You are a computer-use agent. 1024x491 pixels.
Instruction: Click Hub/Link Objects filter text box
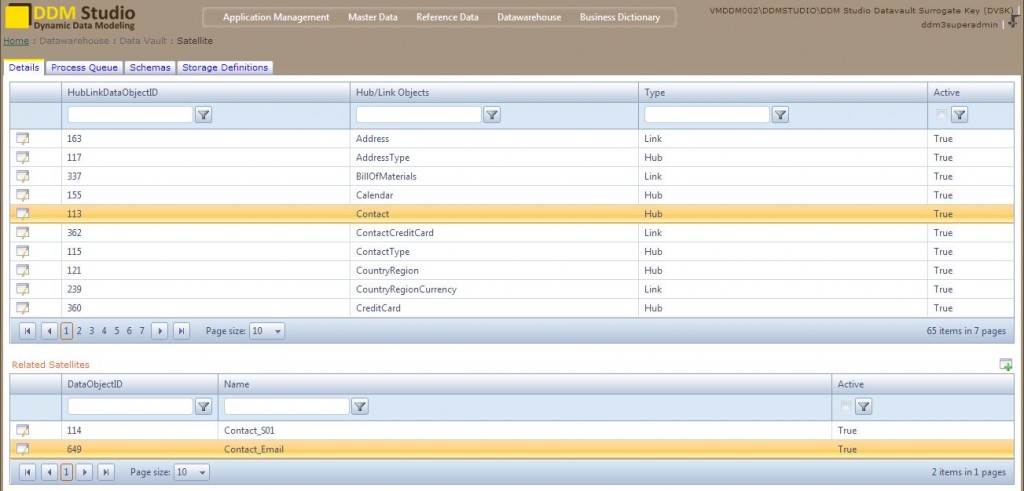click(x=419, y=115)
